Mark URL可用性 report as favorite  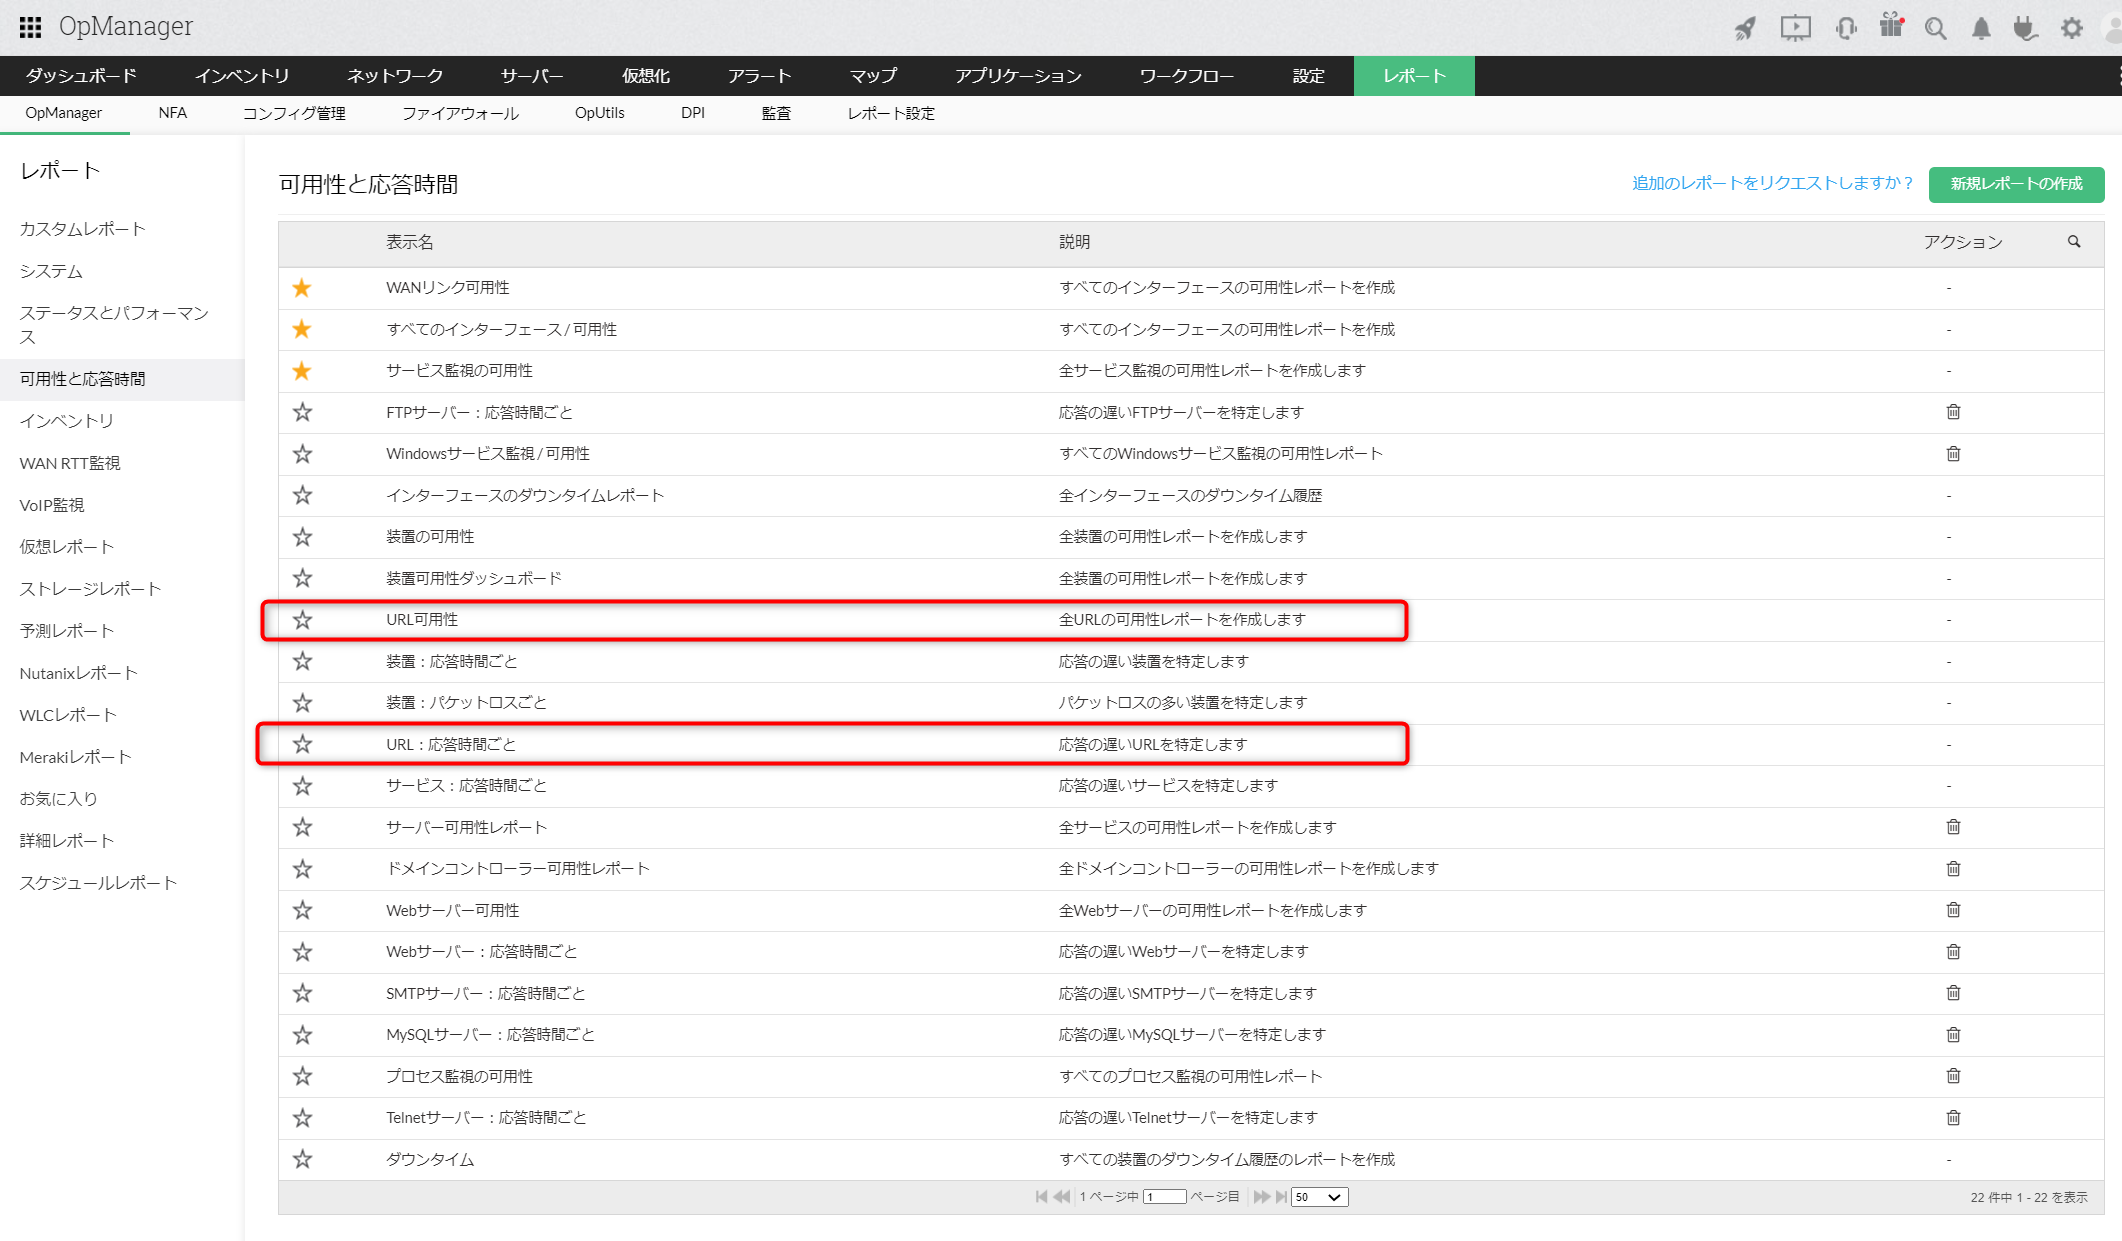[302, 620]
